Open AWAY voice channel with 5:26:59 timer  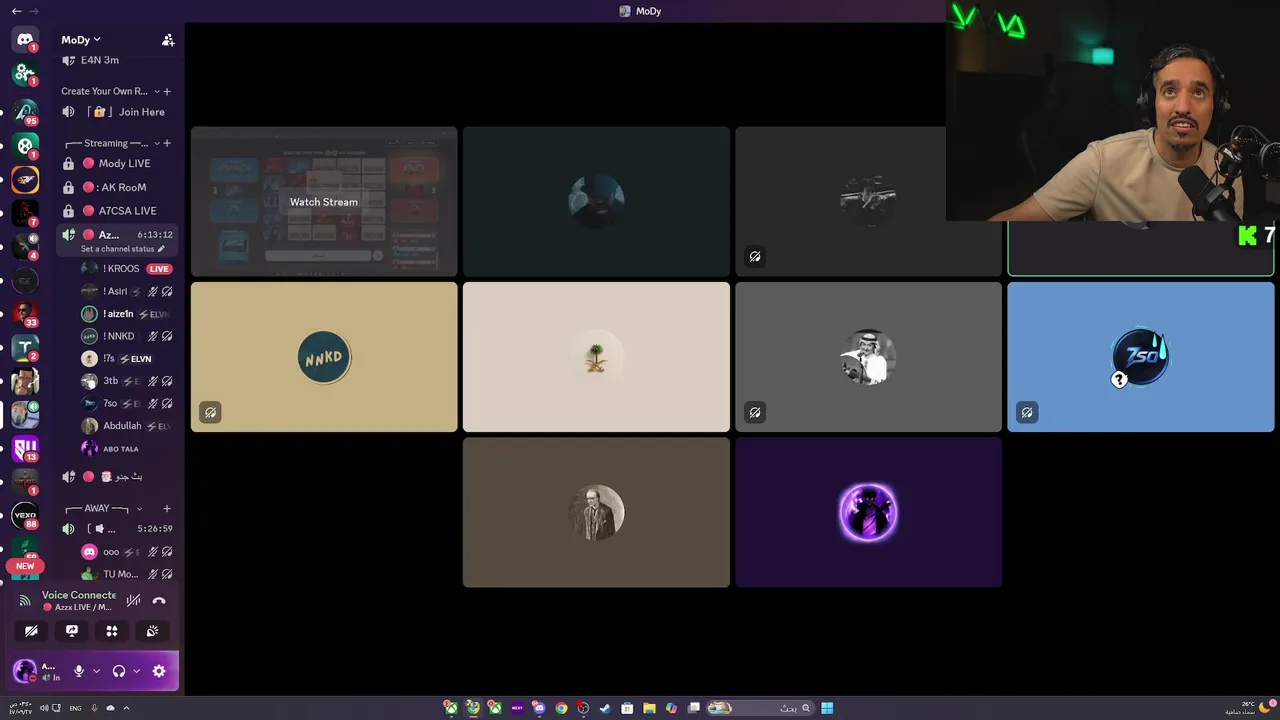(118, 529)
